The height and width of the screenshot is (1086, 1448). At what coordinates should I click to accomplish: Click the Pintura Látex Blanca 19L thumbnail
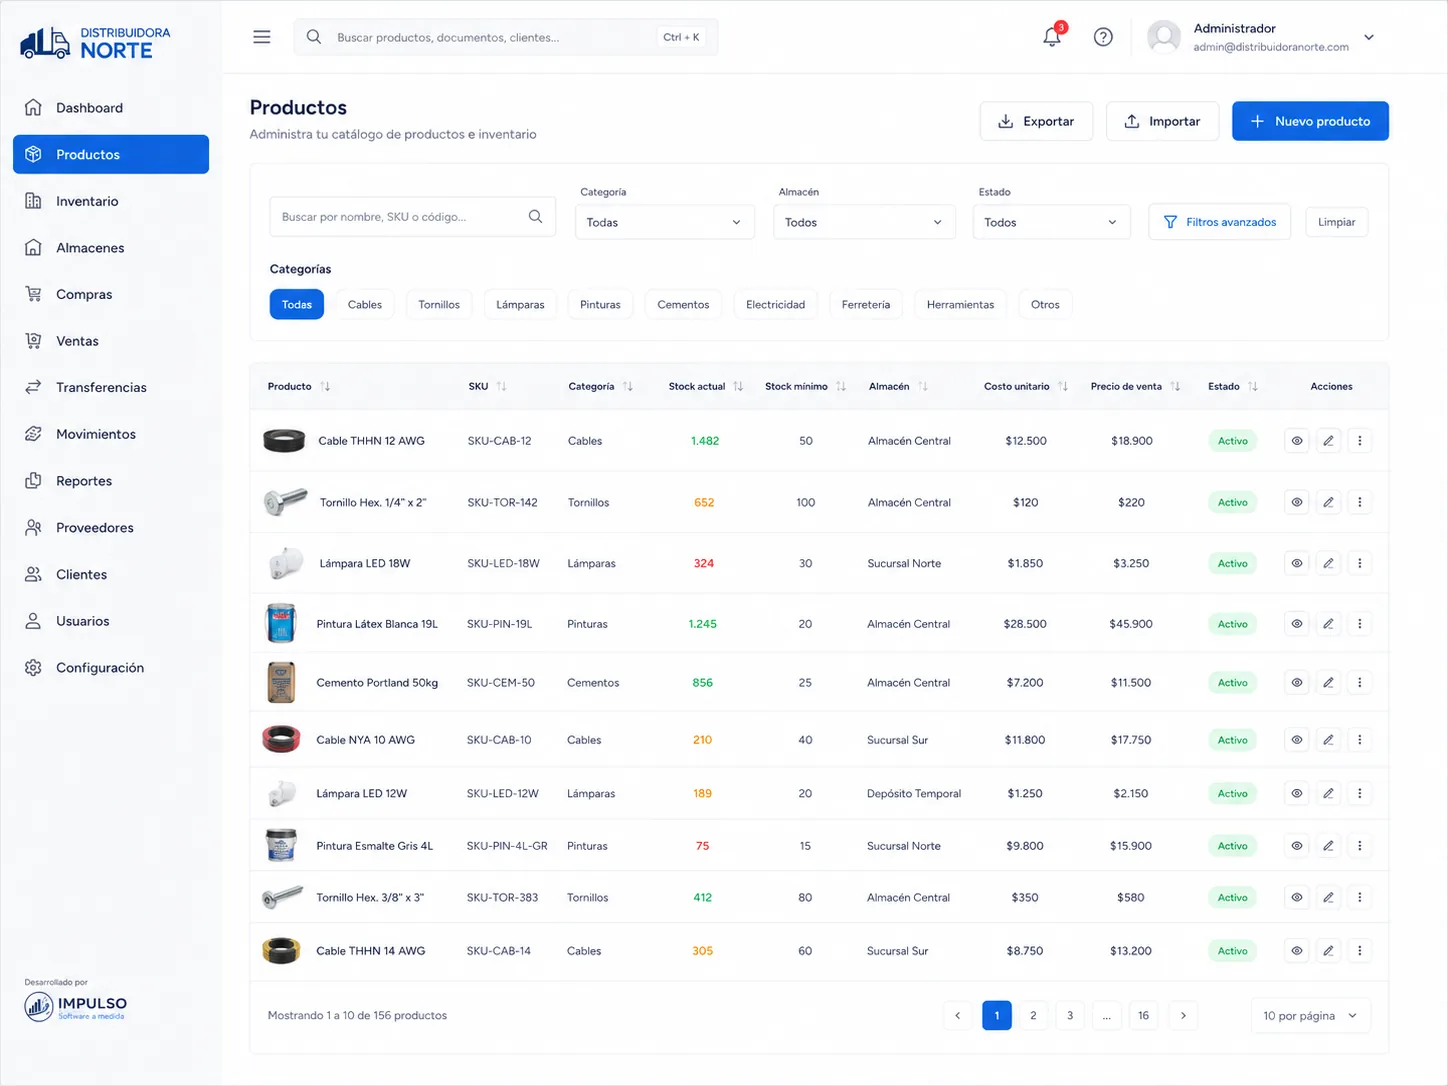pos(281,623)
